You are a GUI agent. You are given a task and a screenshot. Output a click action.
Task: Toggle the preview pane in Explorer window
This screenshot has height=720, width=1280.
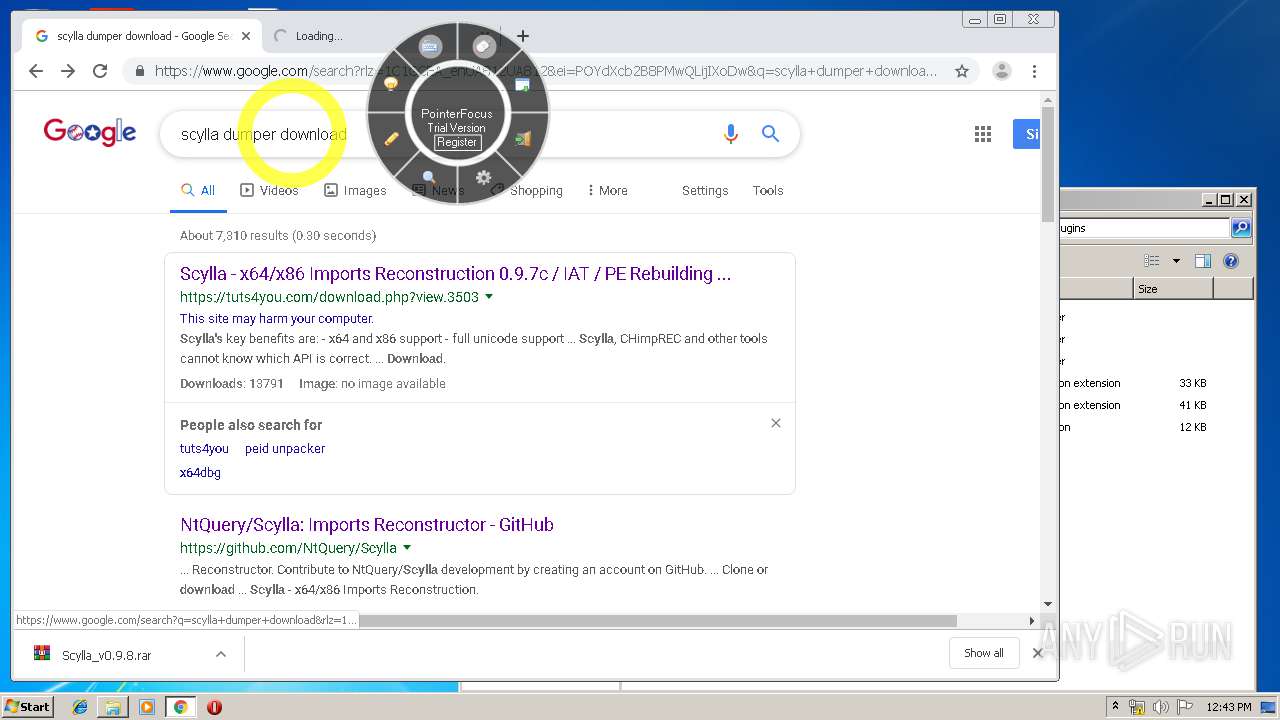[1203, 261]
